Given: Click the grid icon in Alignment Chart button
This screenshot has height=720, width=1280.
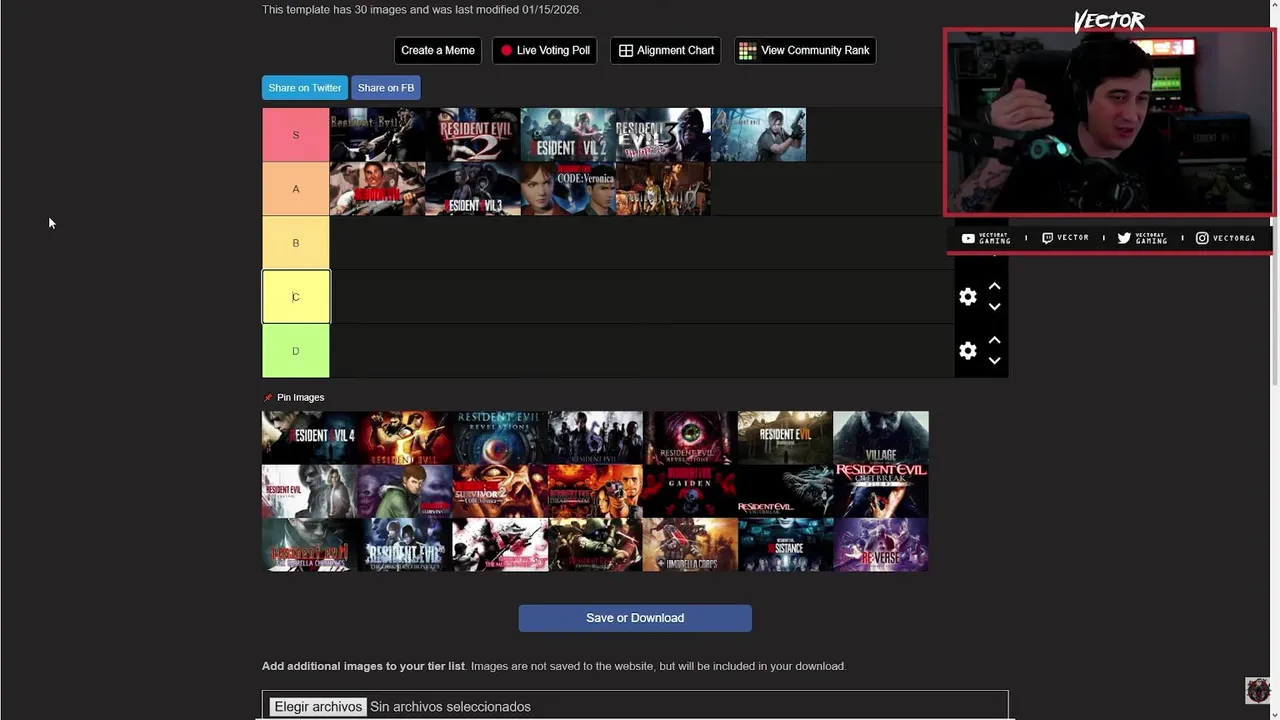Looking at the screenshot, I should 626,50.
